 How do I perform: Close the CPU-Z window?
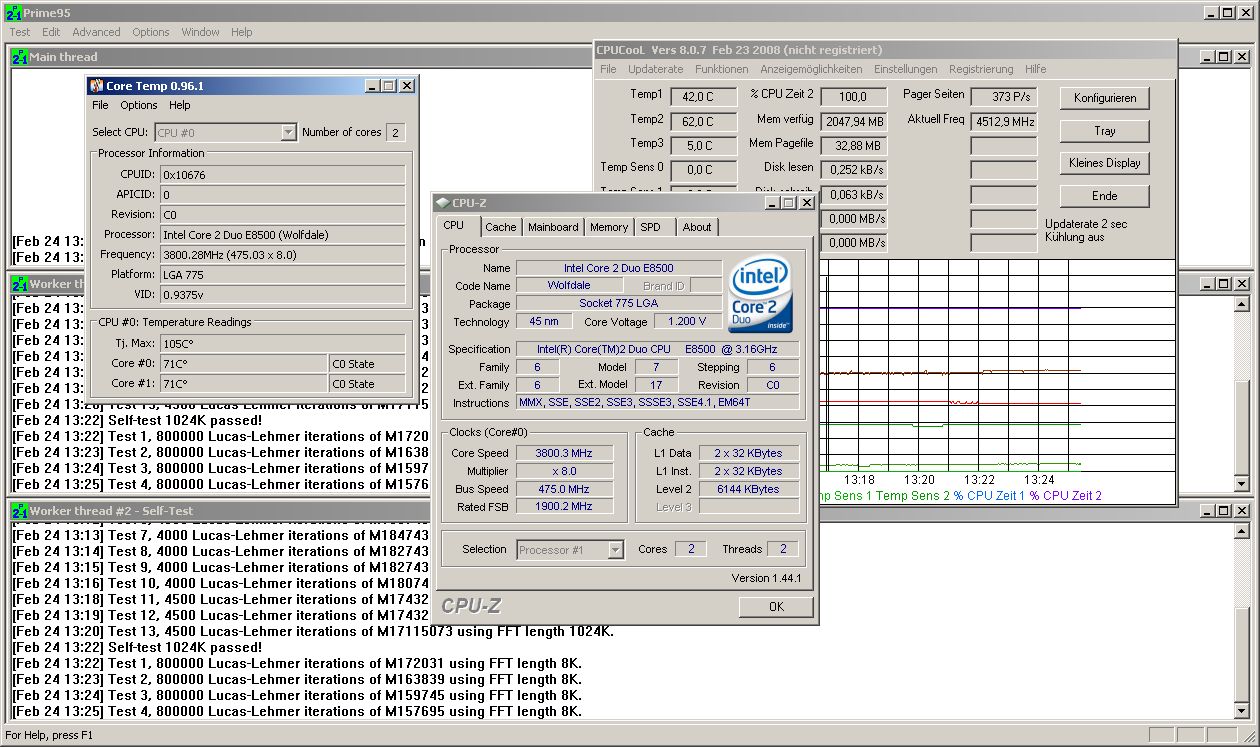coord(808,203)
